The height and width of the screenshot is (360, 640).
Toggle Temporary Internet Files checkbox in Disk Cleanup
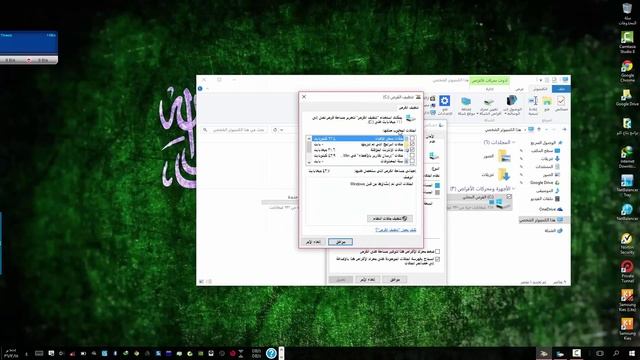(412, 150)
